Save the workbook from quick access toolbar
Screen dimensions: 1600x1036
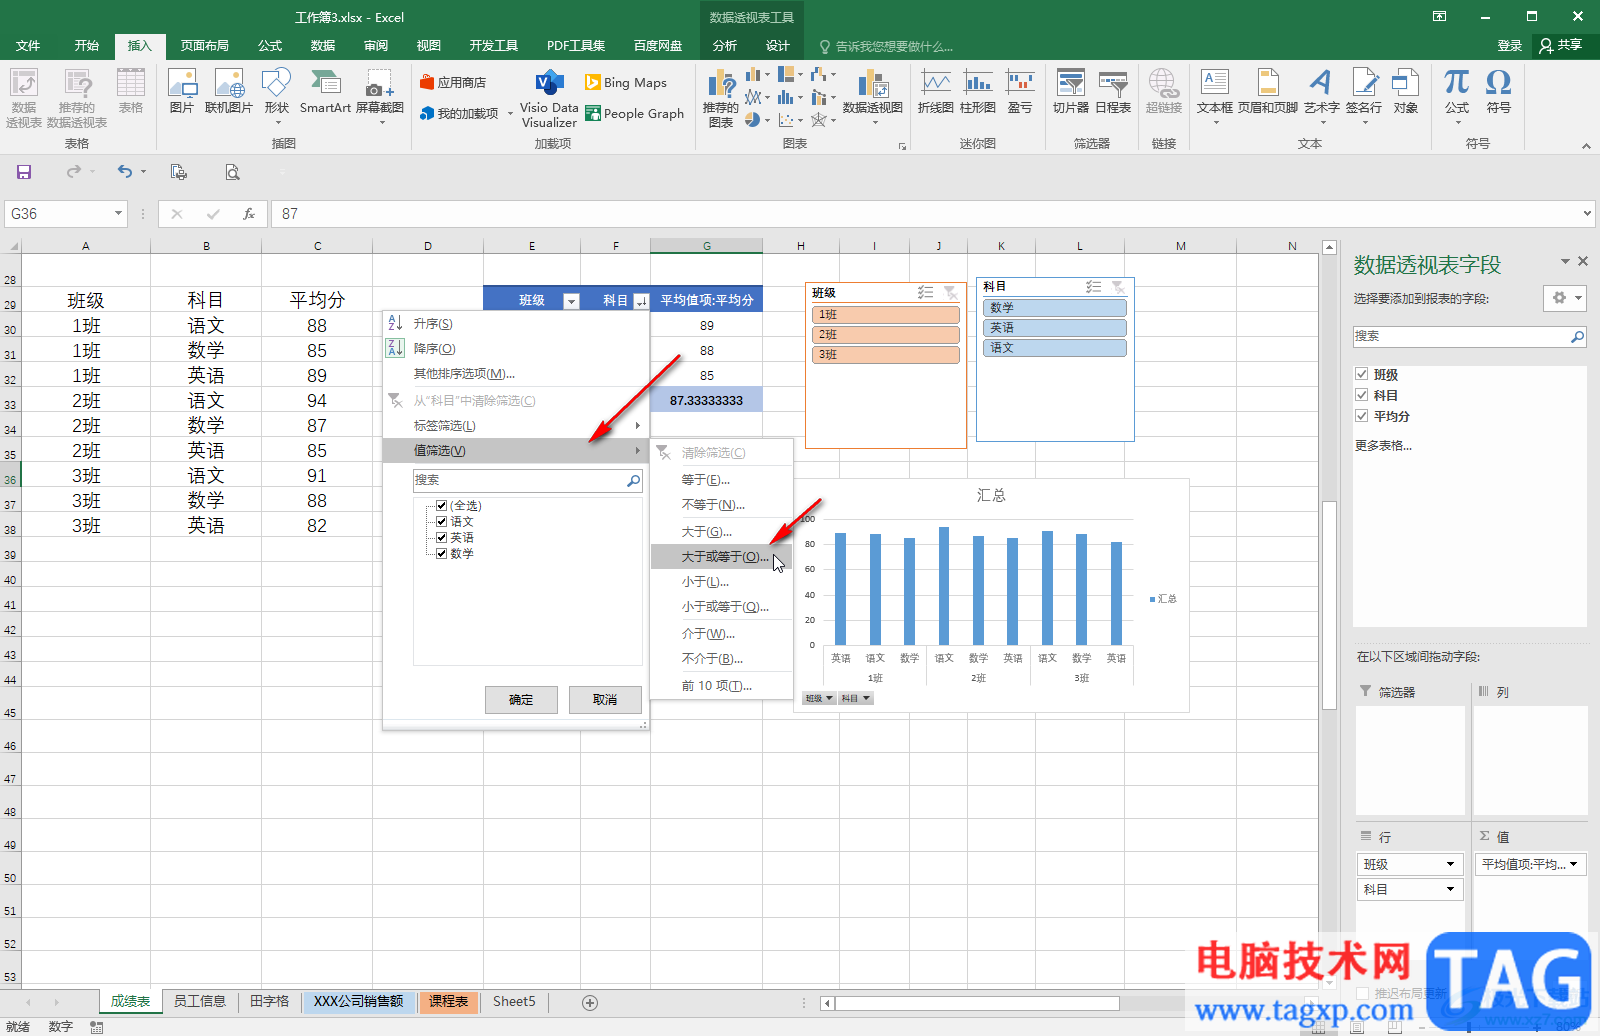(24, 172)
